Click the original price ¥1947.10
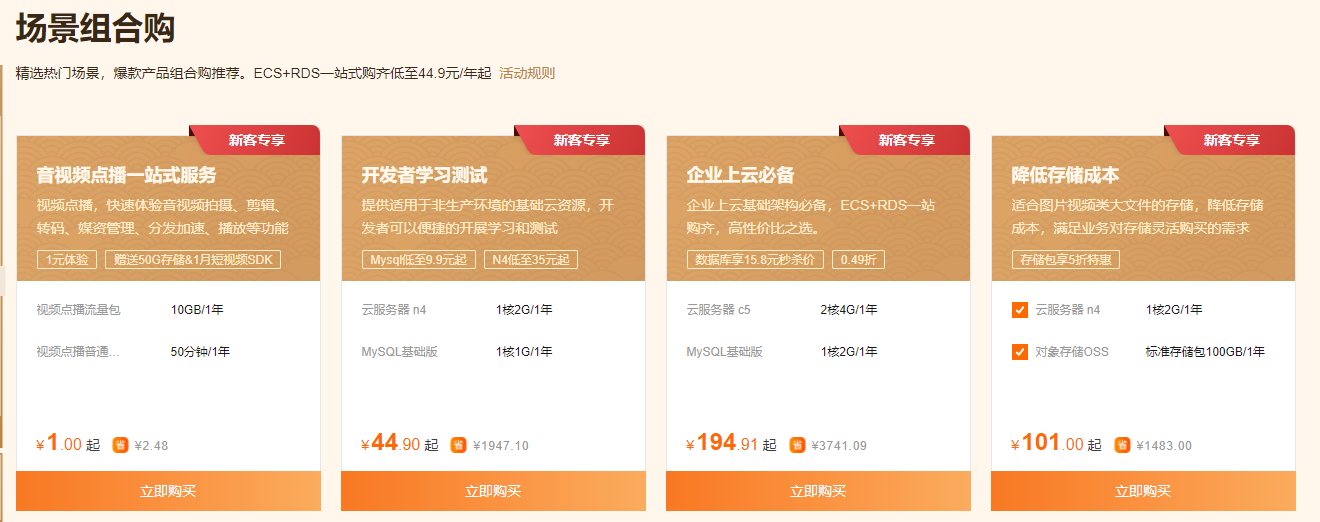 click(x=501, y=446)
